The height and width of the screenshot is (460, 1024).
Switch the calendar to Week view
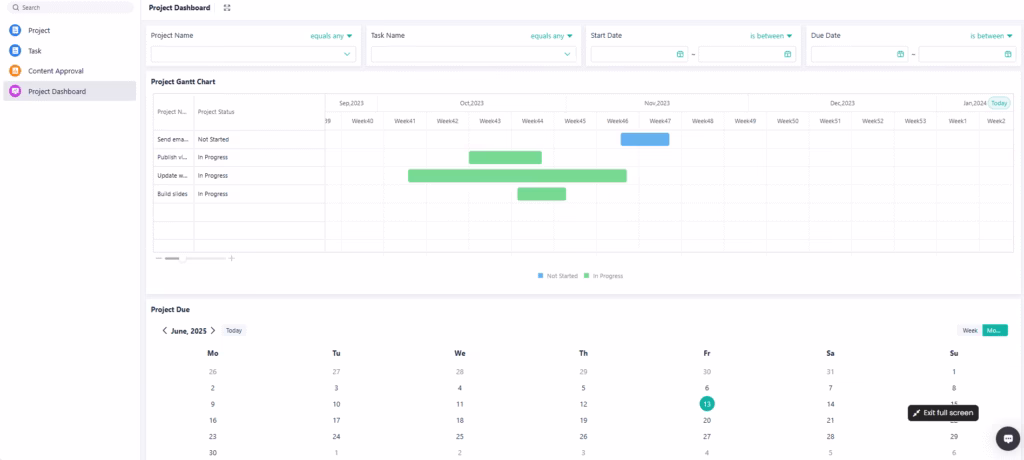pos(969,331)
